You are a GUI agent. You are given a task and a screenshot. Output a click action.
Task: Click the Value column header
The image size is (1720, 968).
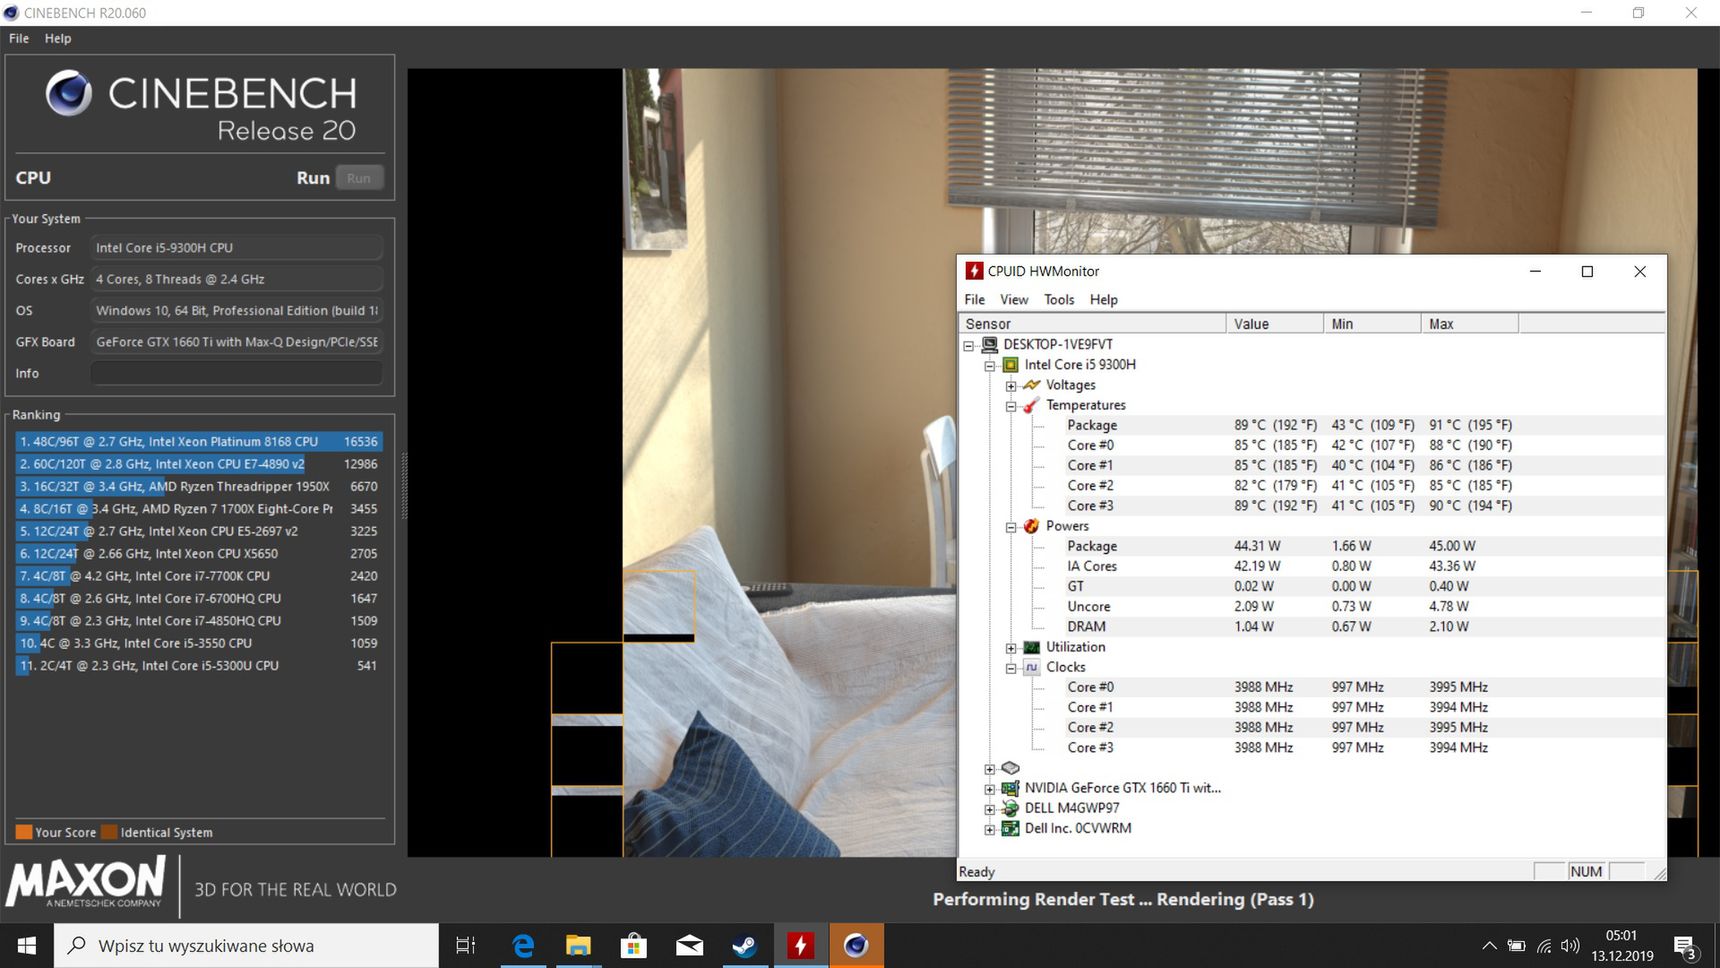1274,324
